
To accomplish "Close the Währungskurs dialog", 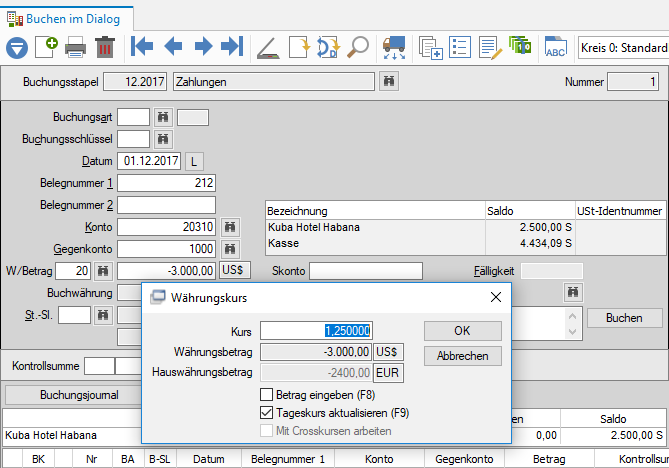I will pyautogui.click(x=496, y=297).
